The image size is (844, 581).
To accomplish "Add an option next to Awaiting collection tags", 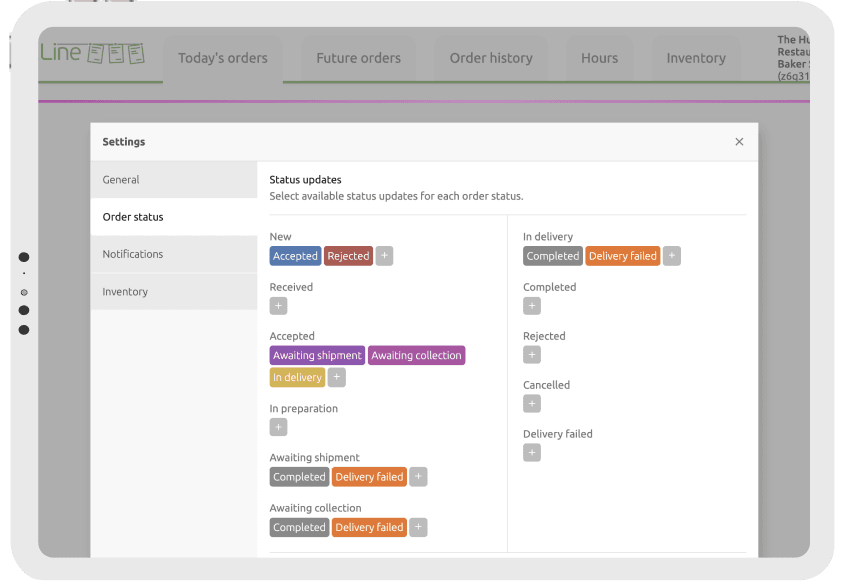I will point(417,527).
